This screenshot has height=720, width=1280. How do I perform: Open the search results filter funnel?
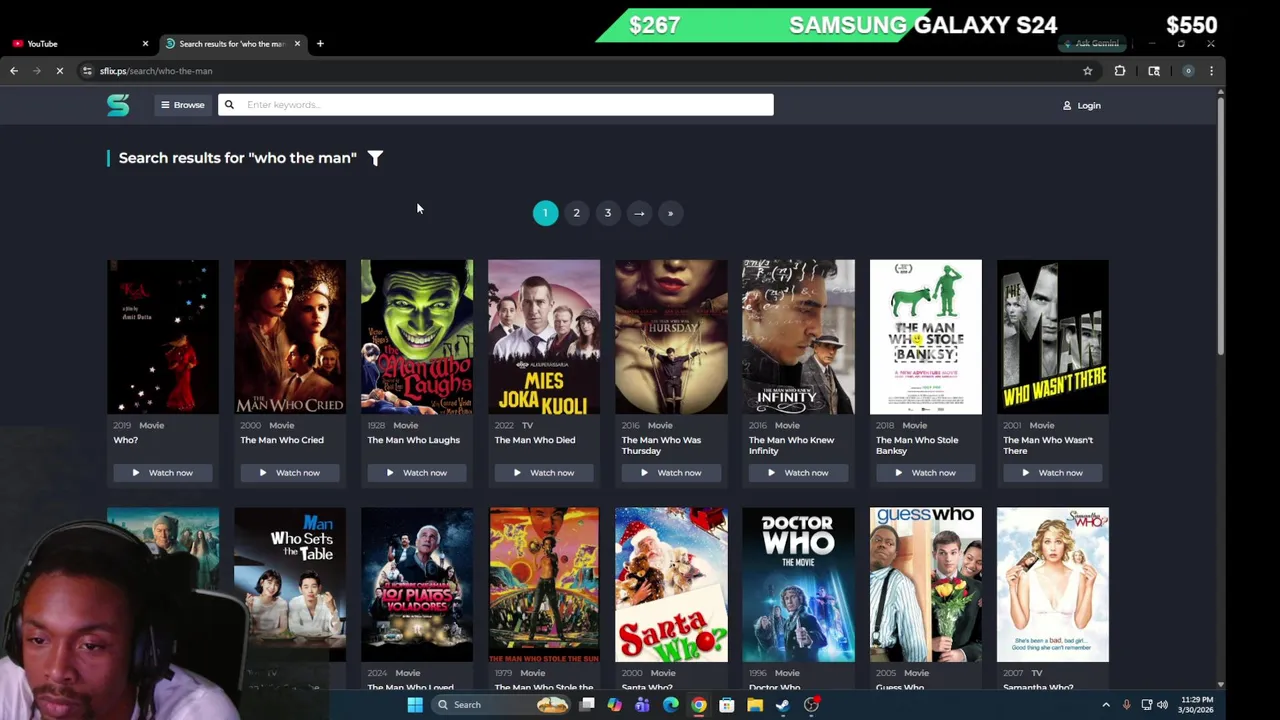pyautogui.click(x=375, y=158)
